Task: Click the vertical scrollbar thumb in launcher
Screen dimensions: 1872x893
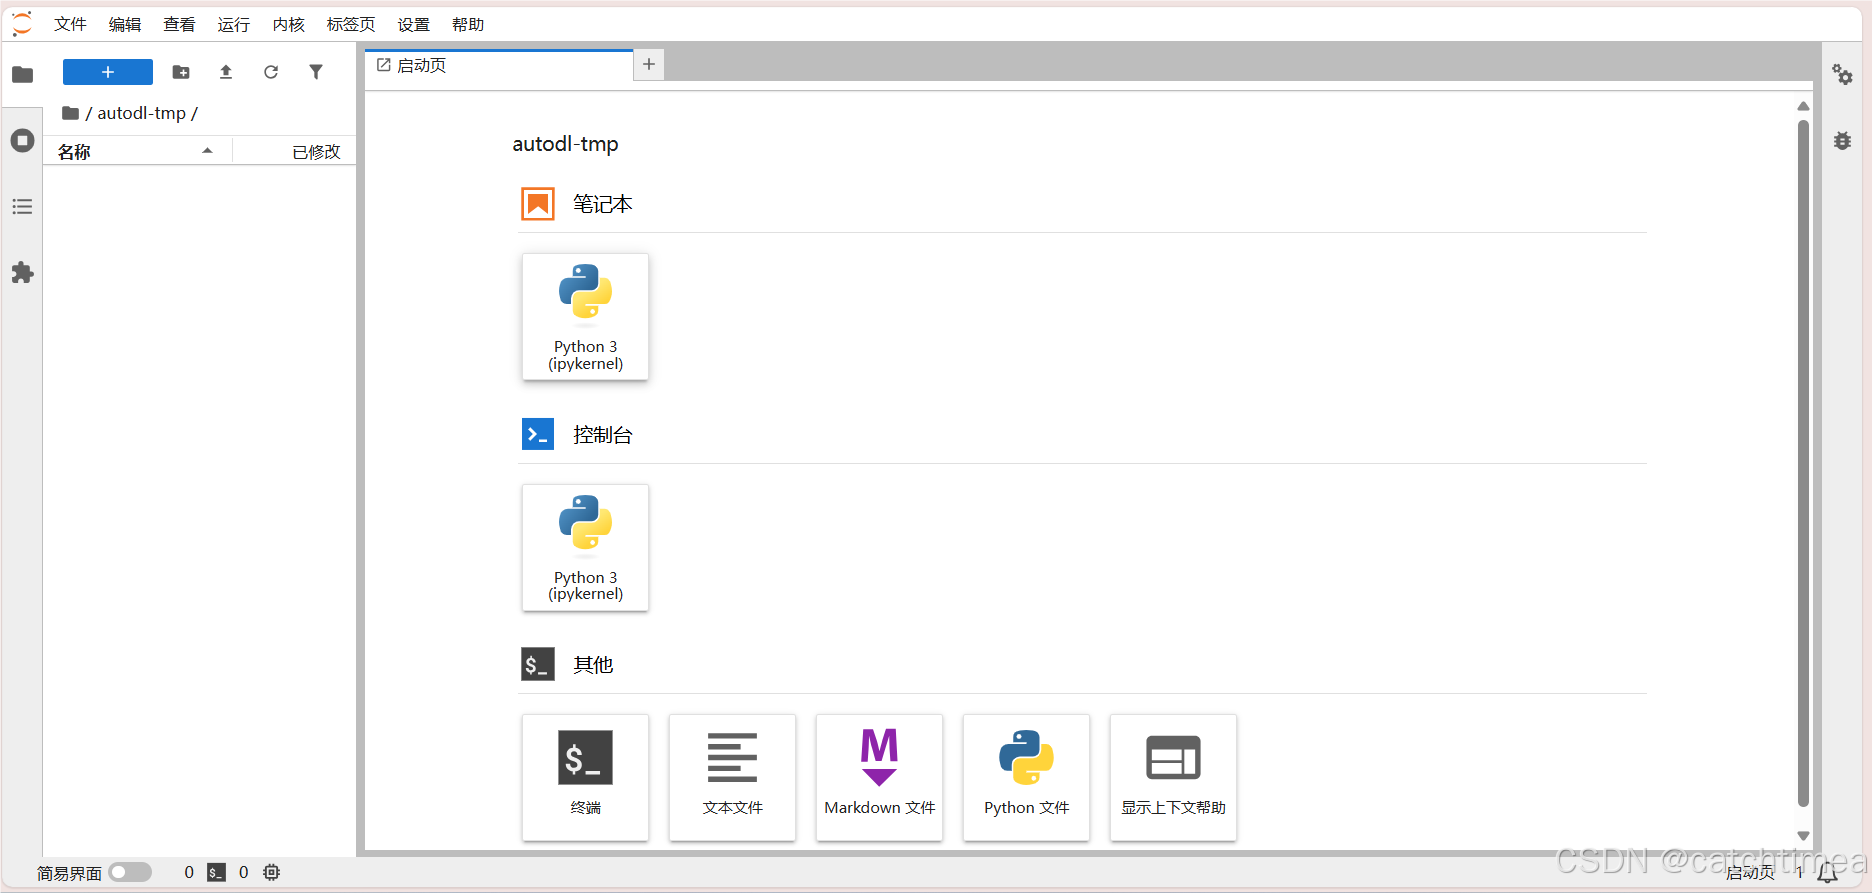Action: tap(1803, 463)
